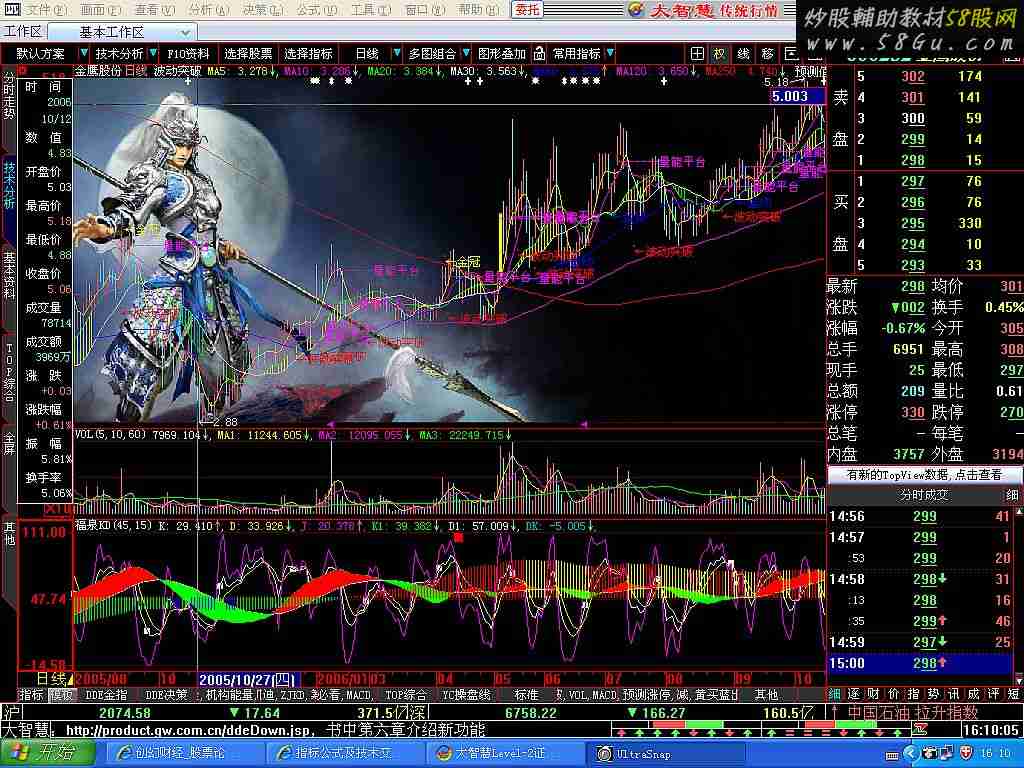This screenshot has width=1024, height=768.
Task: Click the 多图组合 toolbar button
Action: (432, 54)
